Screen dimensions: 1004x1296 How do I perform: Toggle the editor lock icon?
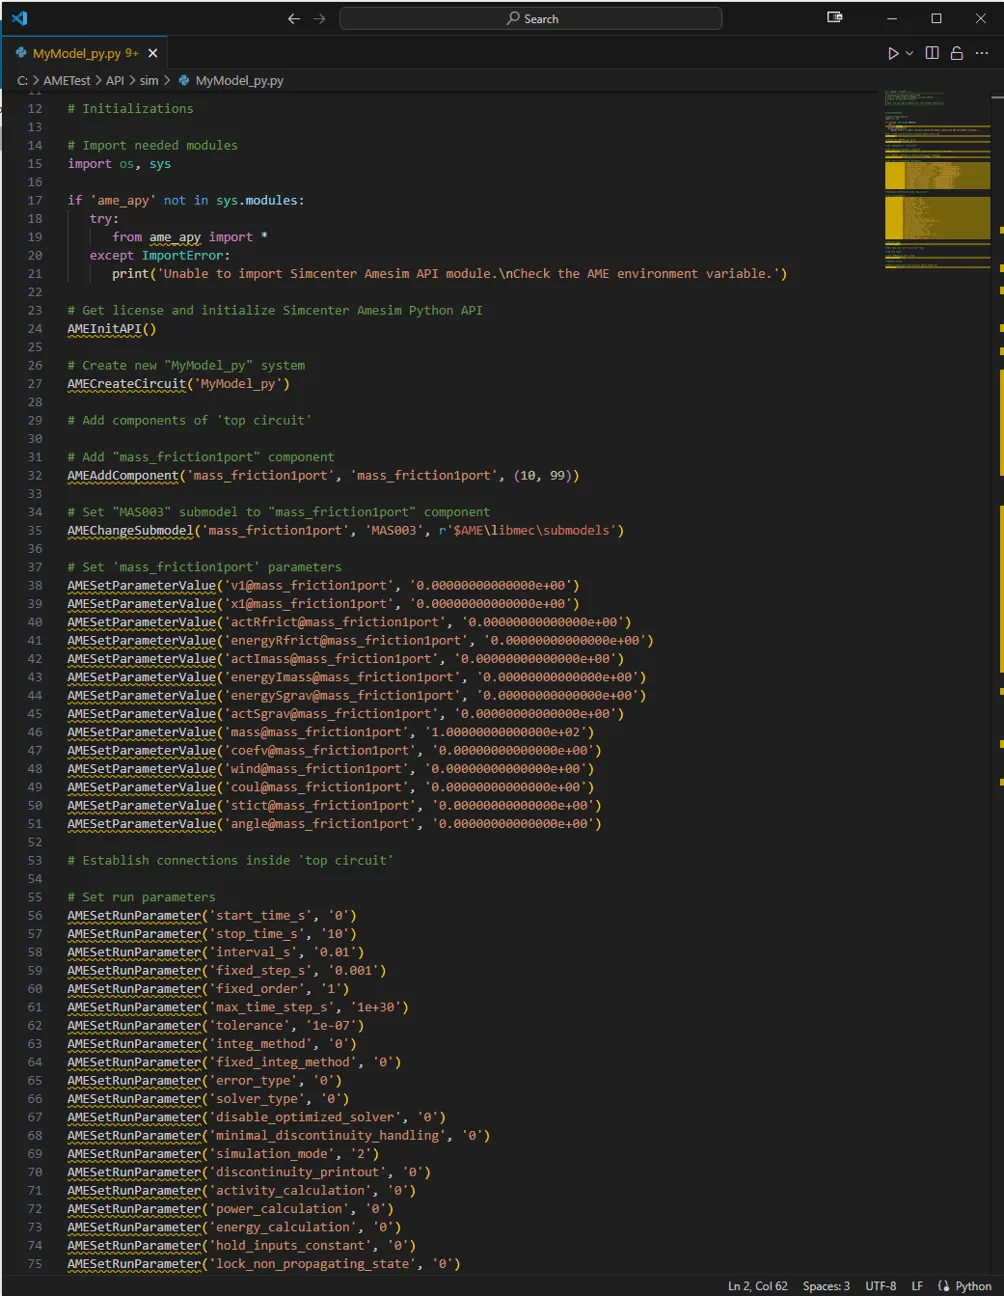pos(957,53)
